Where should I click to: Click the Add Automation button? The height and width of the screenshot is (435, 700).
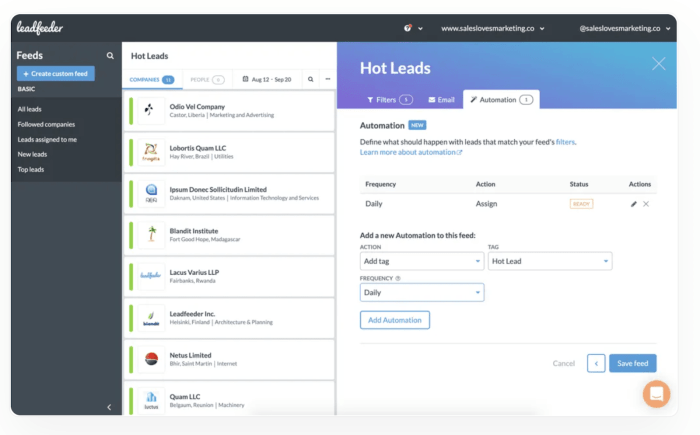tap(395, 320)
